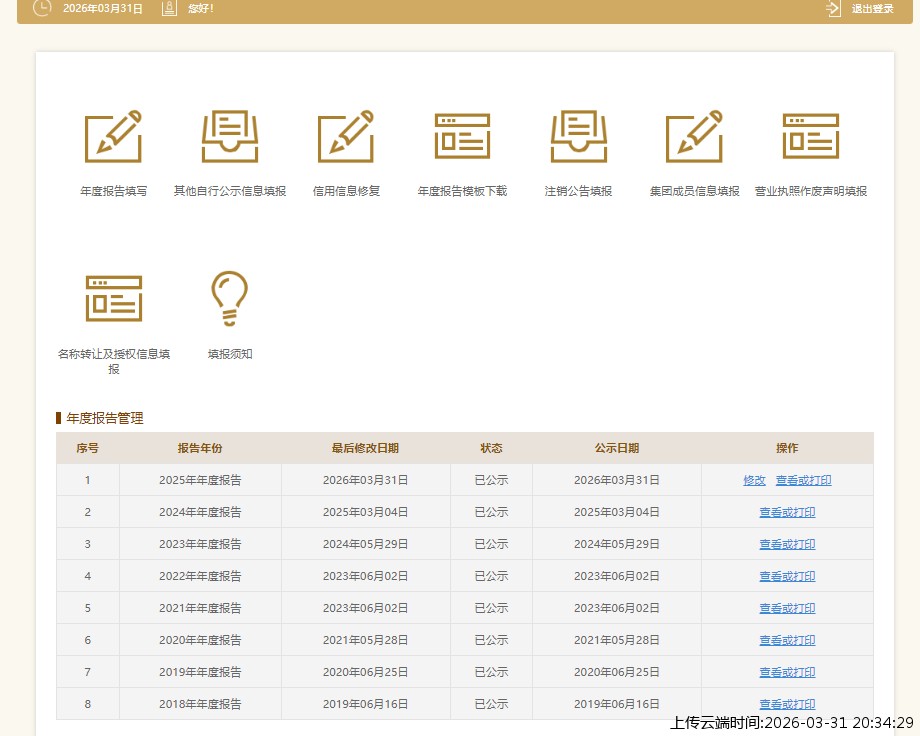This screenshot has width=920, height=736.
Task: Open the 营业执照作废声明填报 icon
Action: coord(810,137)
